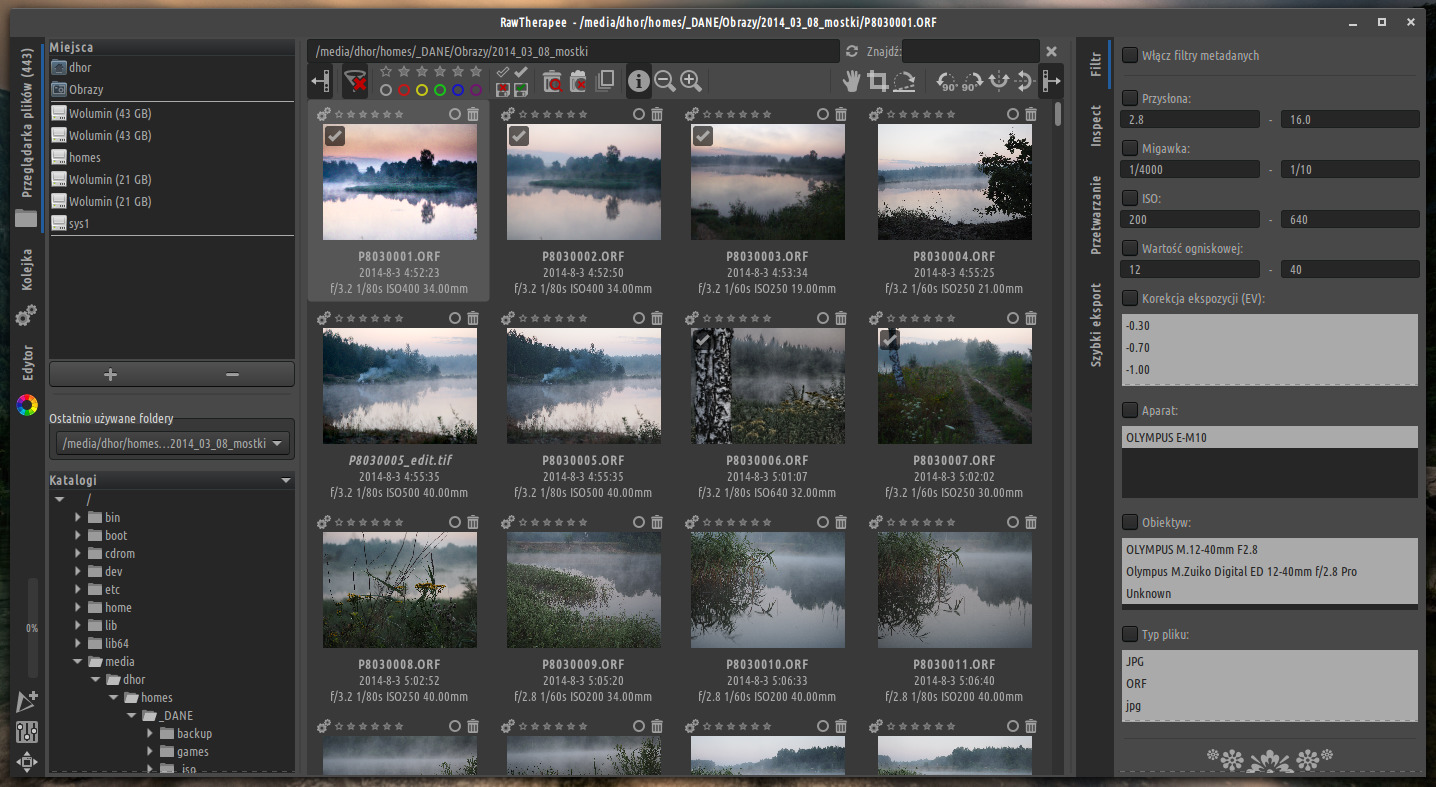Image resolution: width=1436 pixels, height=787 pixels.
Task: Click the gears icon above P8030004.ORF thumbnail
Action: pyautogui.click(x=876, y=114)
